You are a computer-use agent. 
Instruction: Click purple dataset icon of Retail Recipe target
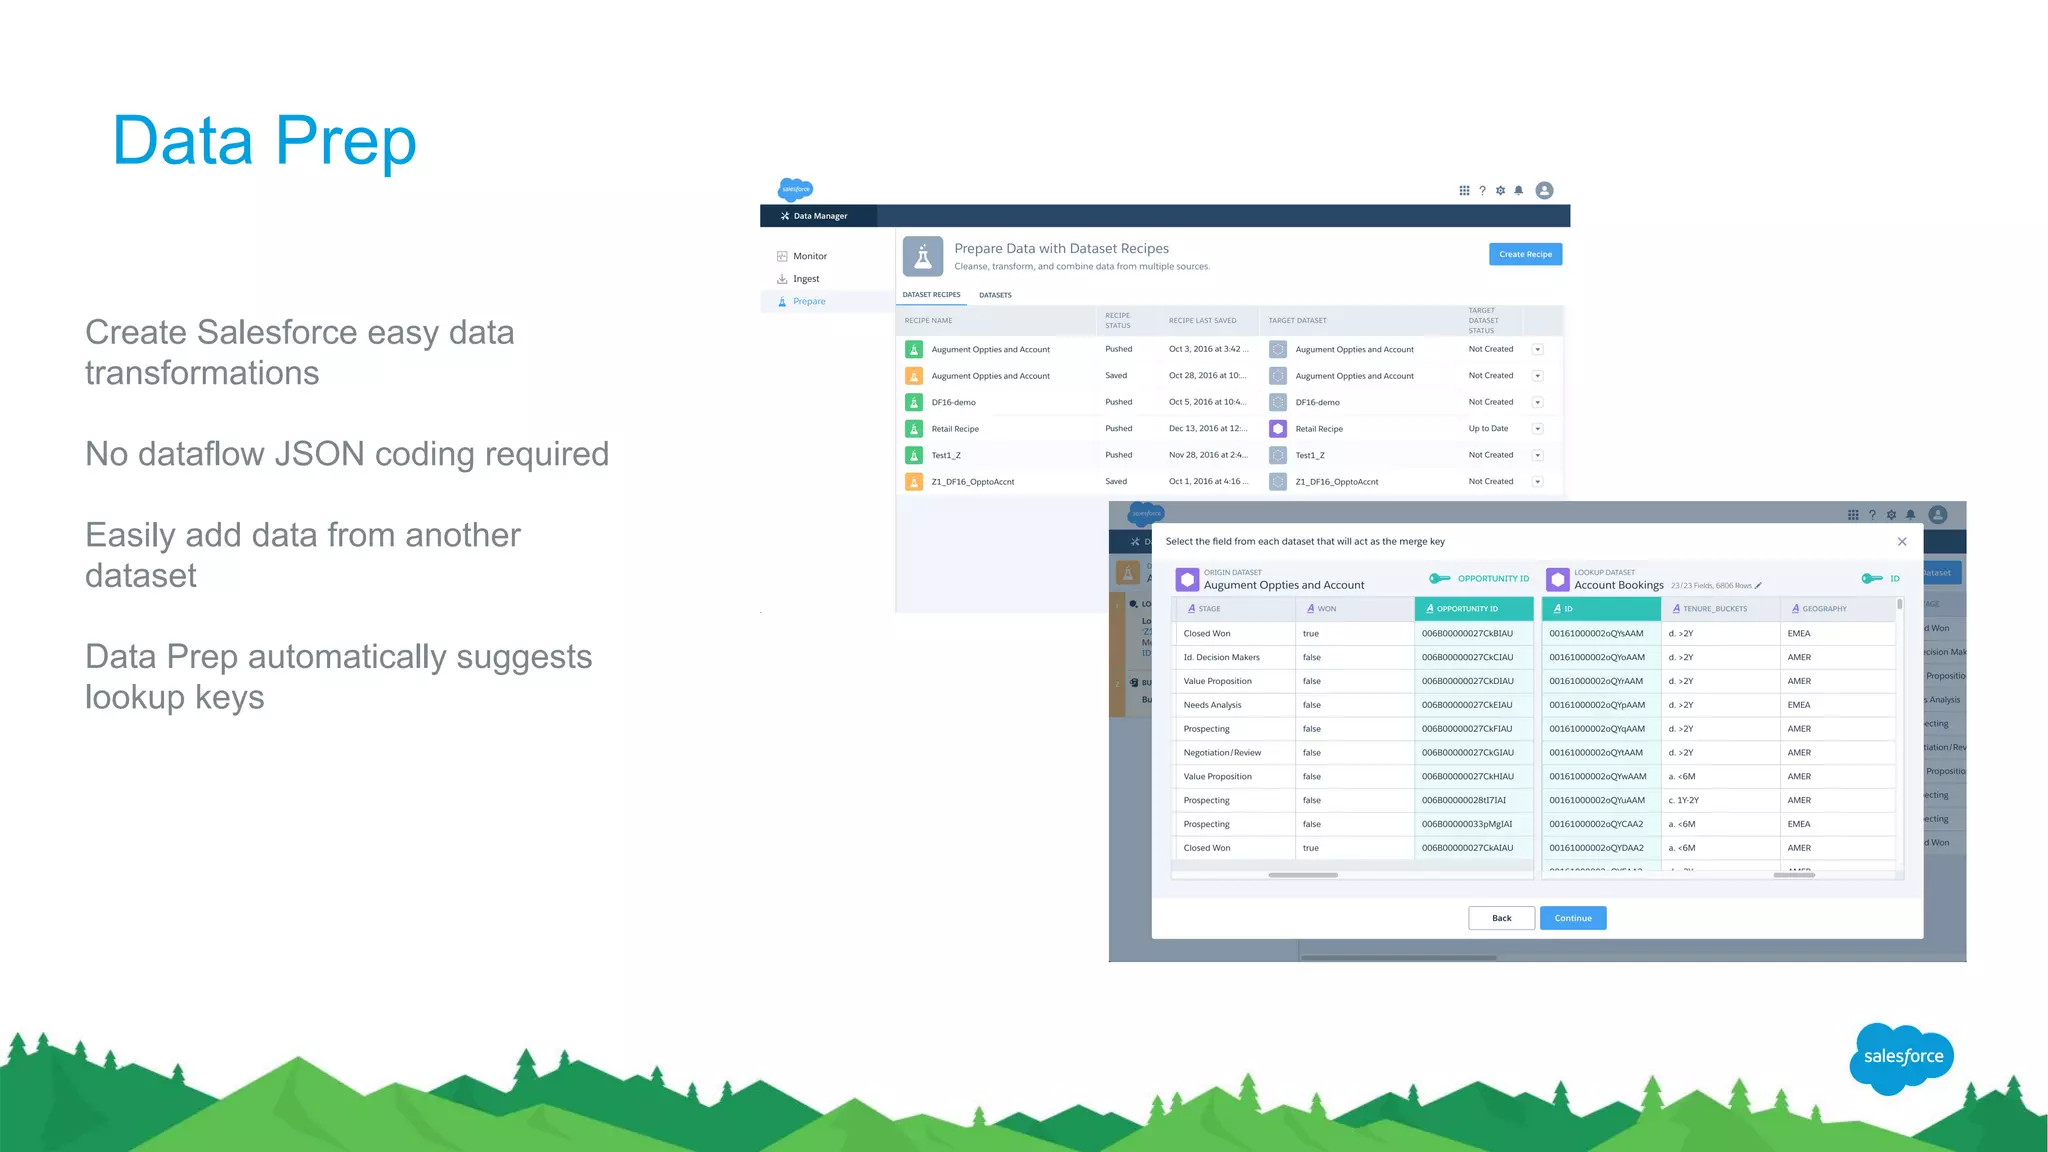[x=1278, y=428]
